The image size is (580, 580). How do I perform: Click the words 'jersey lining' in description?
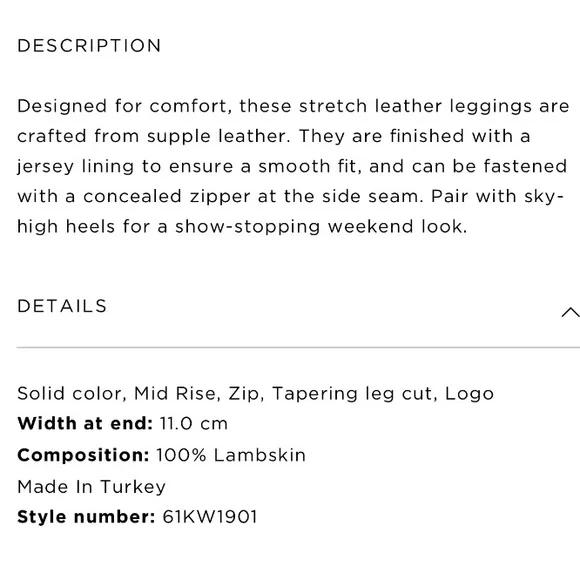coord(75,166)
